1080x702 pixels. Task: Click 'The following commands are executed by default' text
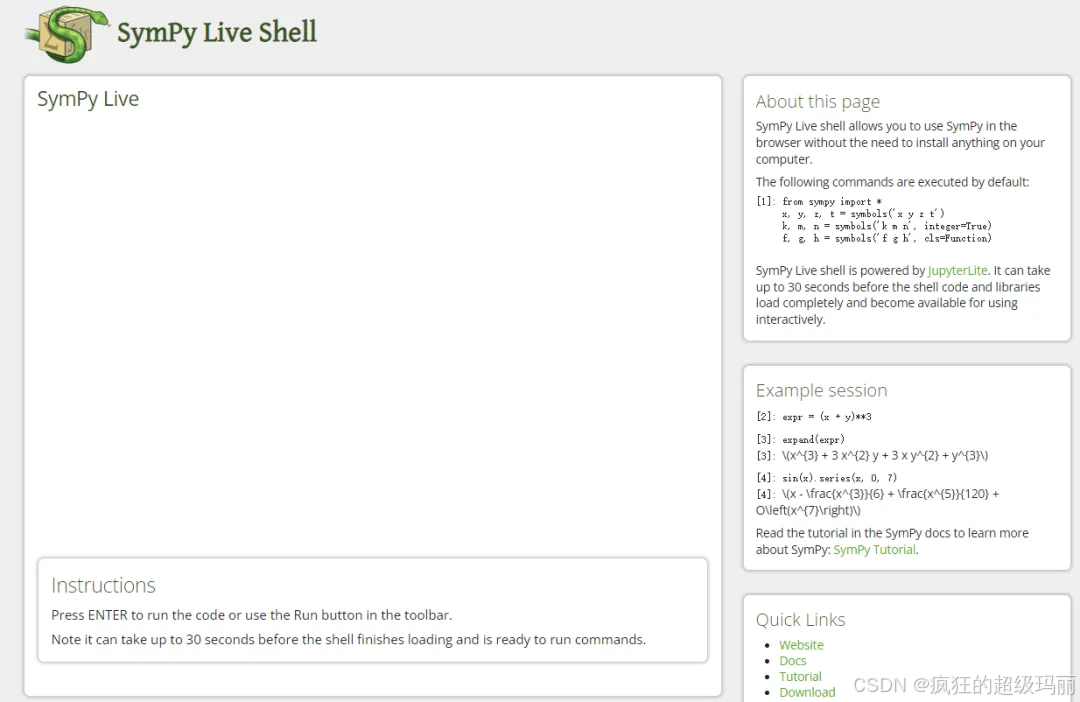click(x=892, y=182)
